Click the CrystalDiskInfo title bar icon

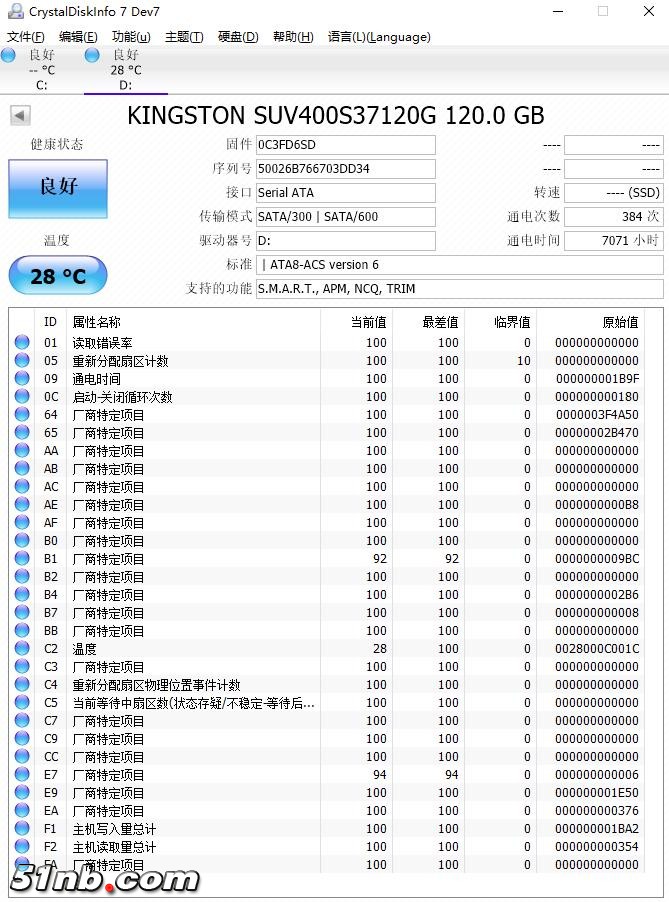[16, 11]
